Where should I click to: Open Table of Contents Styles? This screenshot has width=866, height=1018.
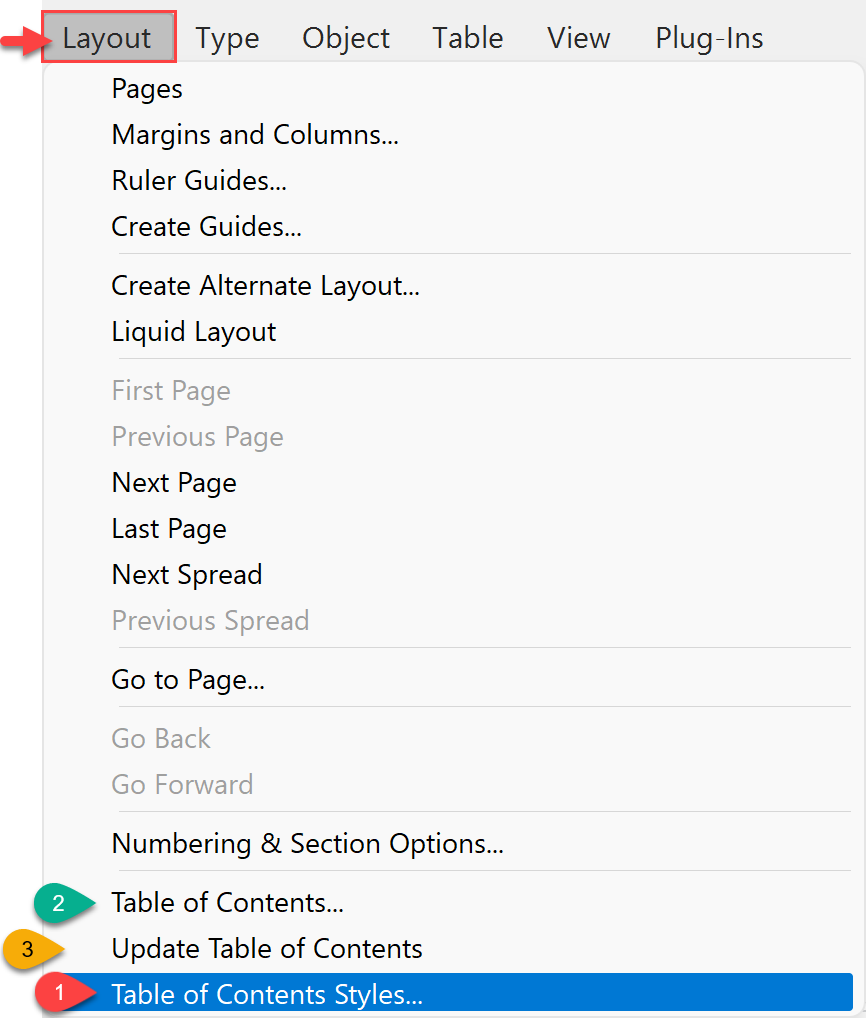coord(267,995)
